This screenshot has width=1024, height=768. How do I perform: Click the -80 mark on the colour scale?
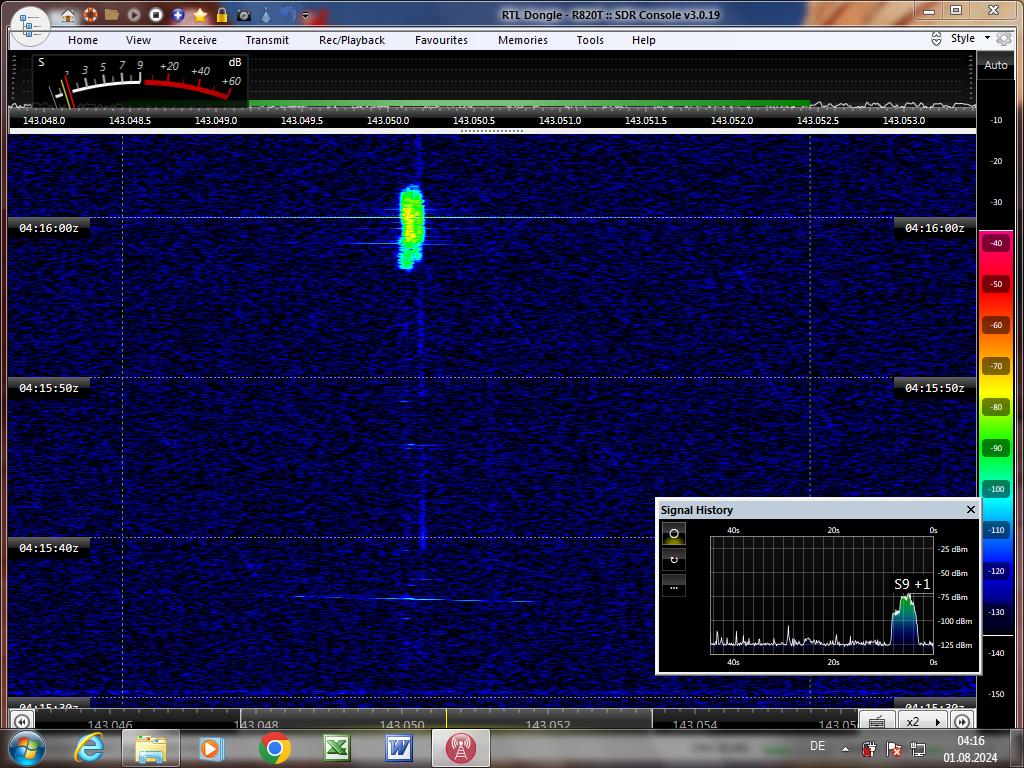coord(996,407)
